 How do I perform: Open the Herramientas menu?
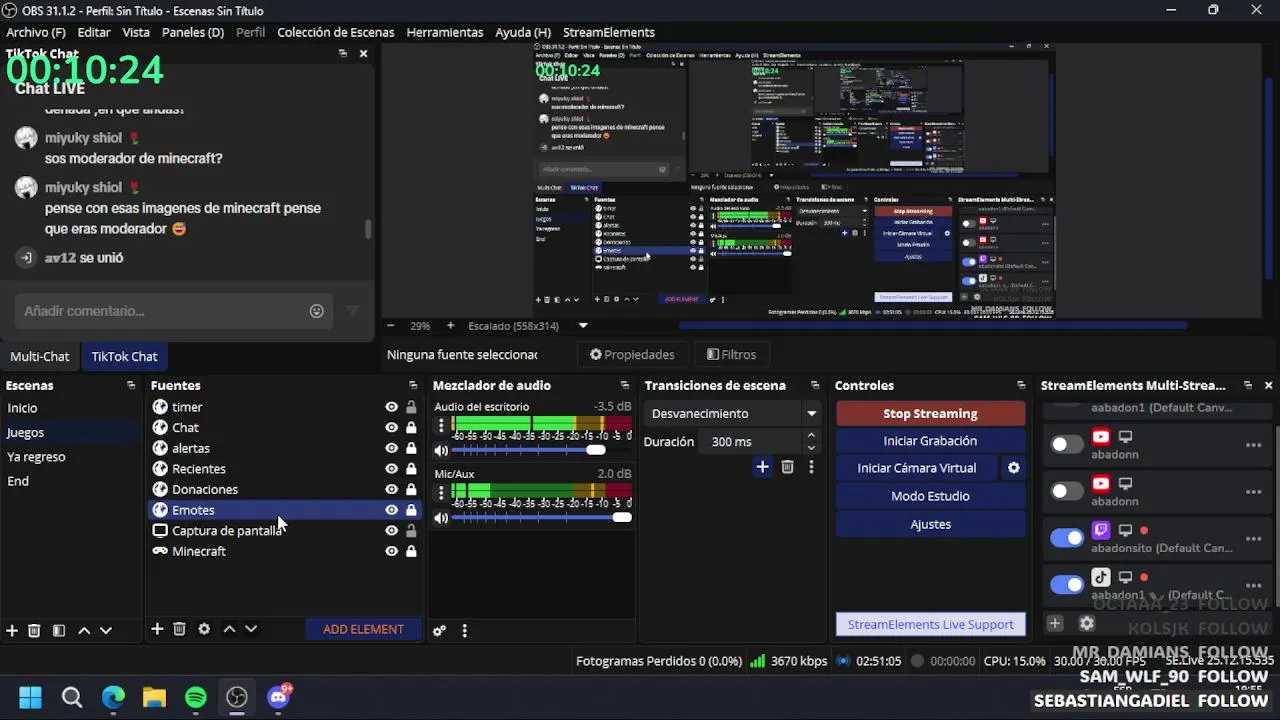pos(445,32)
